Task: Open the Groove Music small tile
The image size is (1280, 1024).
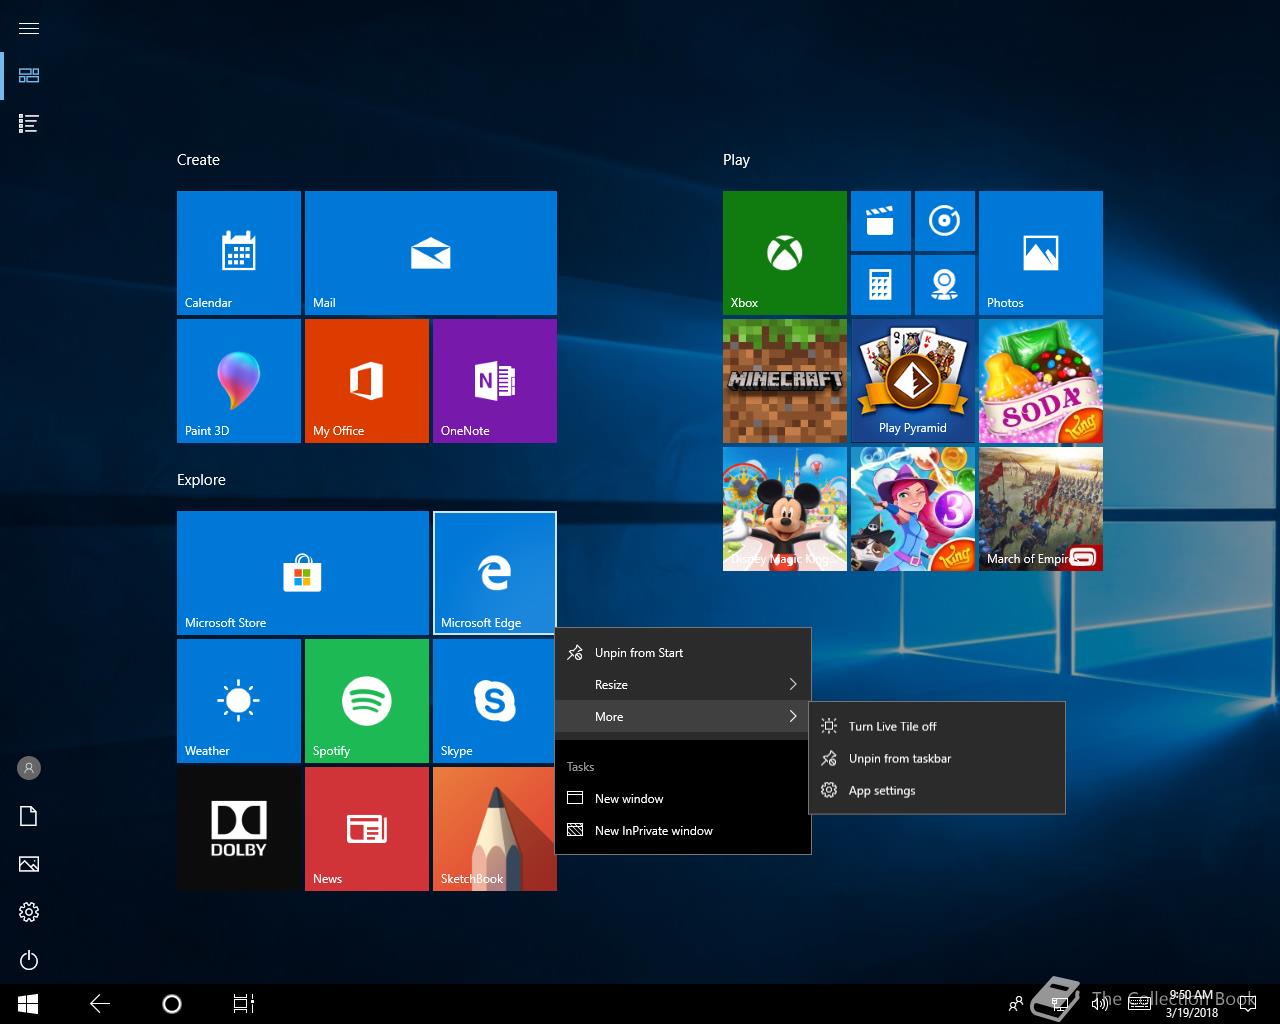Action: pyautogui.click(x=944, y=221)
